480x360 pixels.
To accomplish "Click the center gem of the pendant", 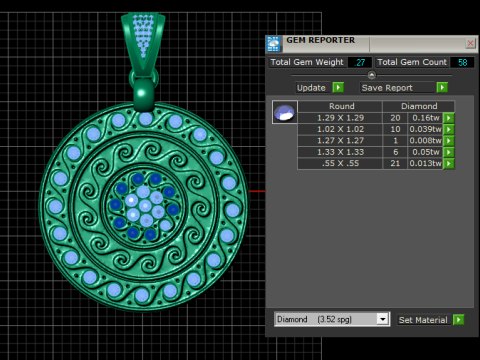I will click(145, 206).
